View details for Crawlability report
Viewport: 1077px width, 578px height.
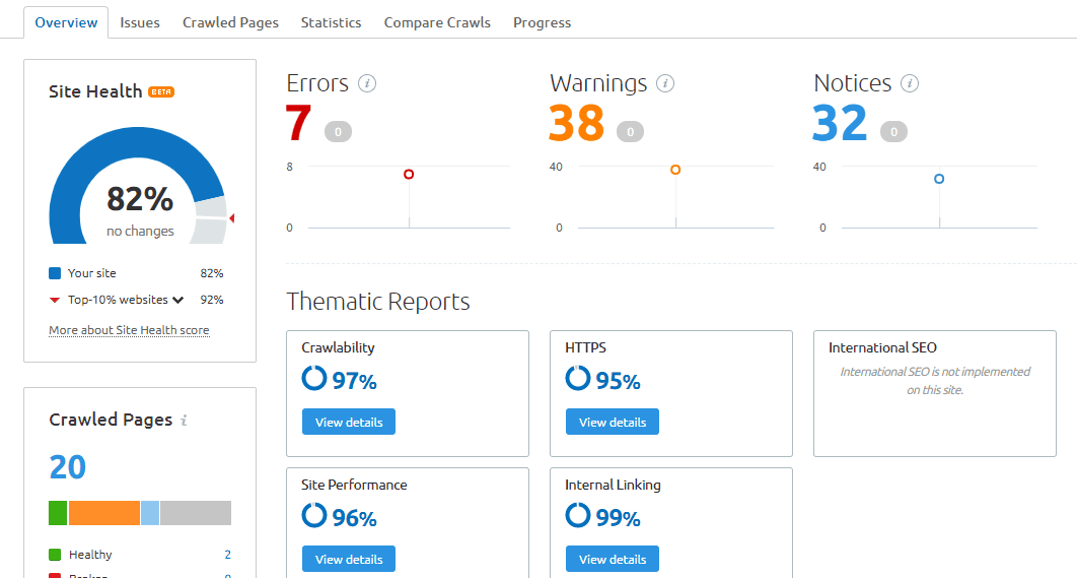click(349, 422)
